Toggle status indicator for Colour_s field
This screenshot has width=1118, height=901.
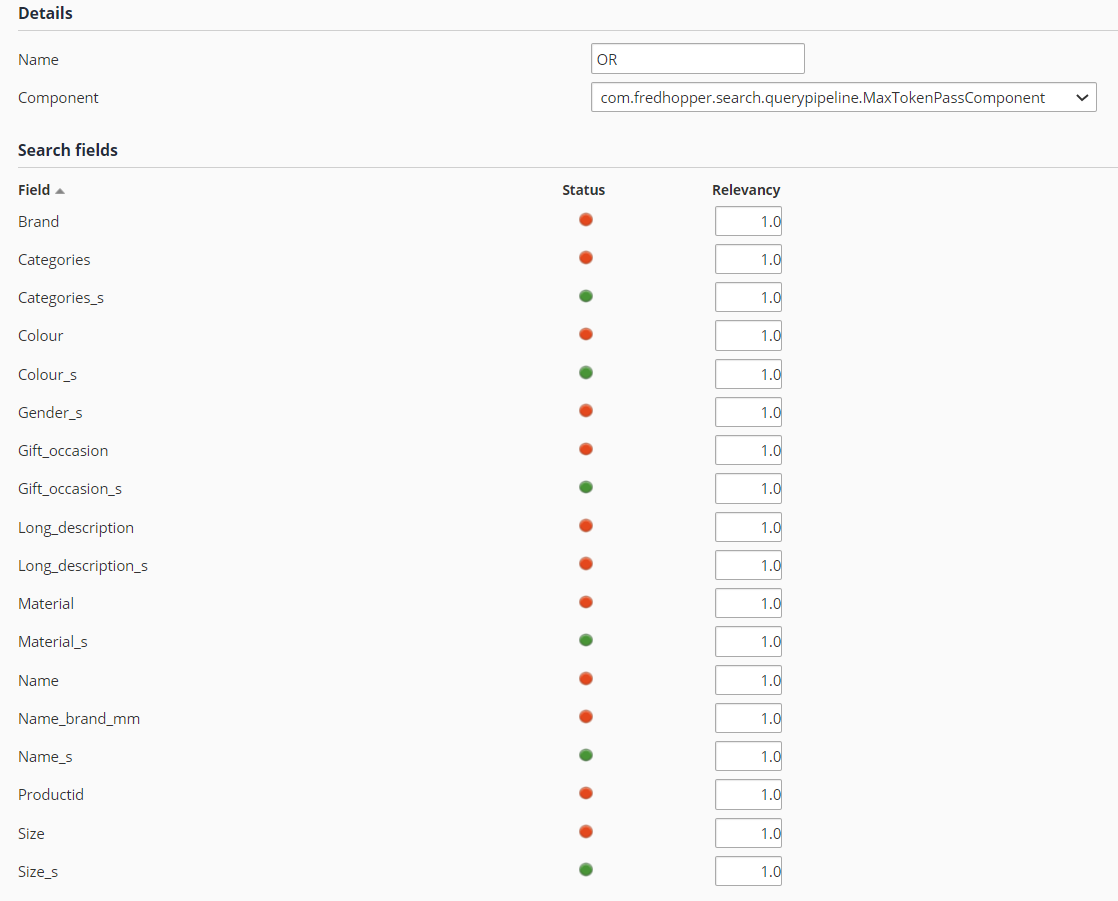point(586,373)
